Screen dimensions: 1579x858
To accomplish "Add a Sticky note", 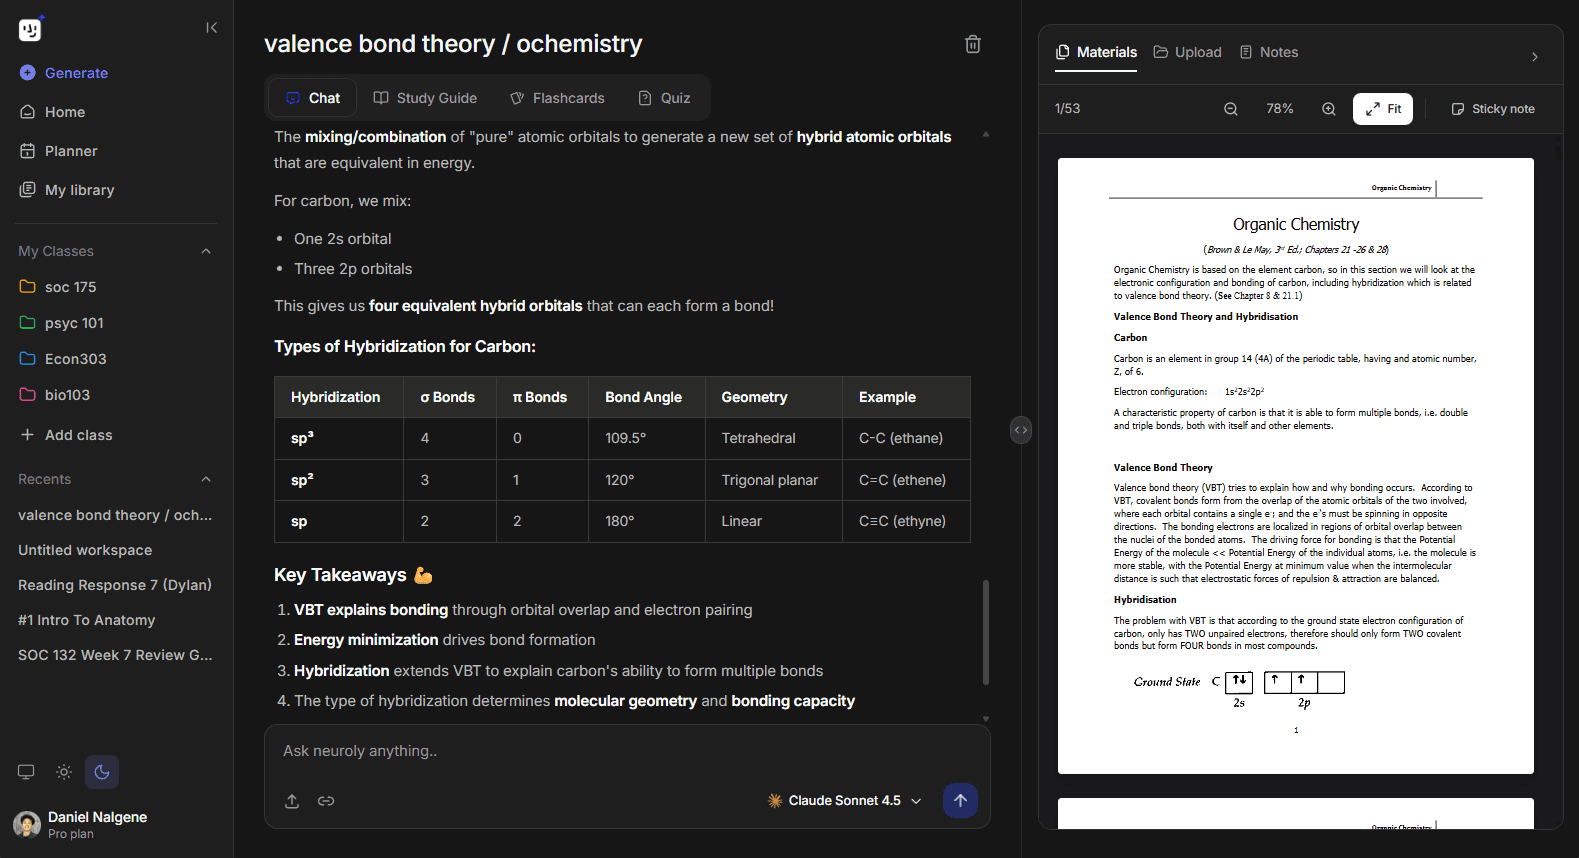I will coord(1493,109).
